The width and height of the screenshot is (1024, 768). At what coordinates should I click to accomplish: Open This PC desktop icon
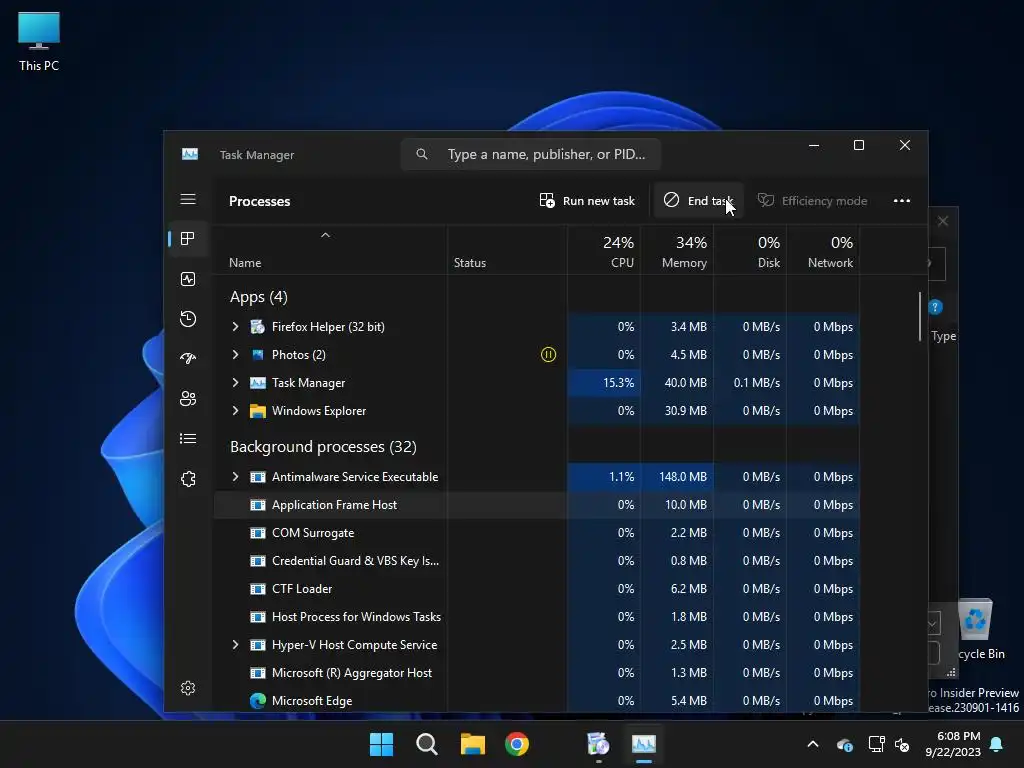pos(39,42)
